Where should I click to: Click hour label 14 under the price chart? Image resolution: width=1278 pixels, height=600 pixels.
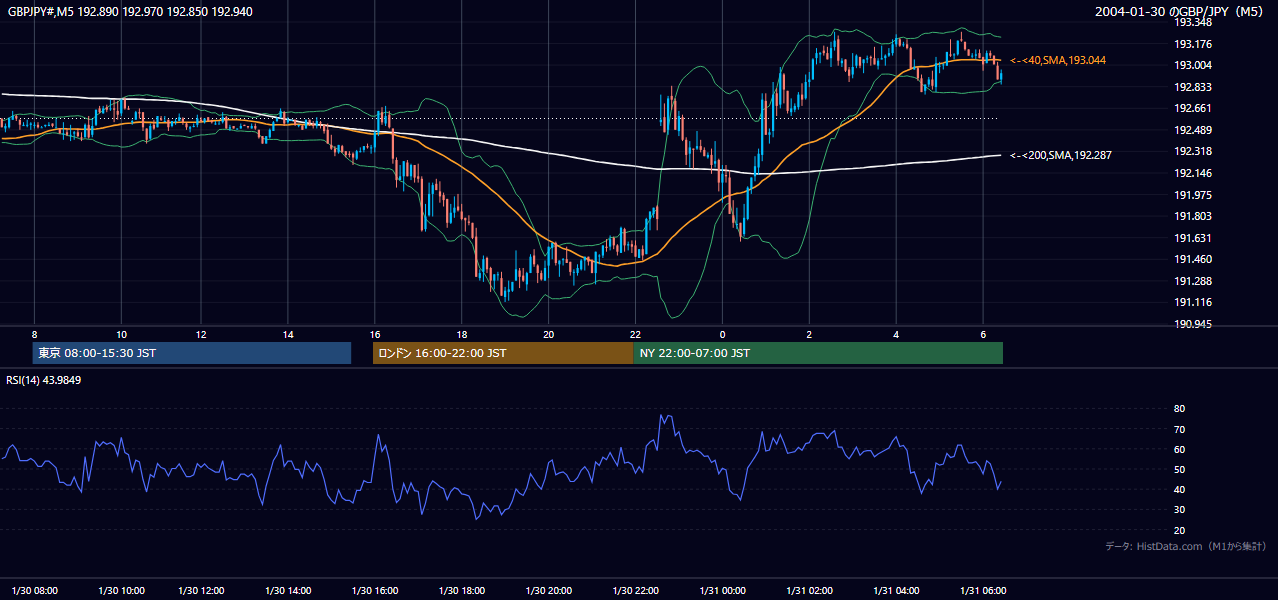288,334
